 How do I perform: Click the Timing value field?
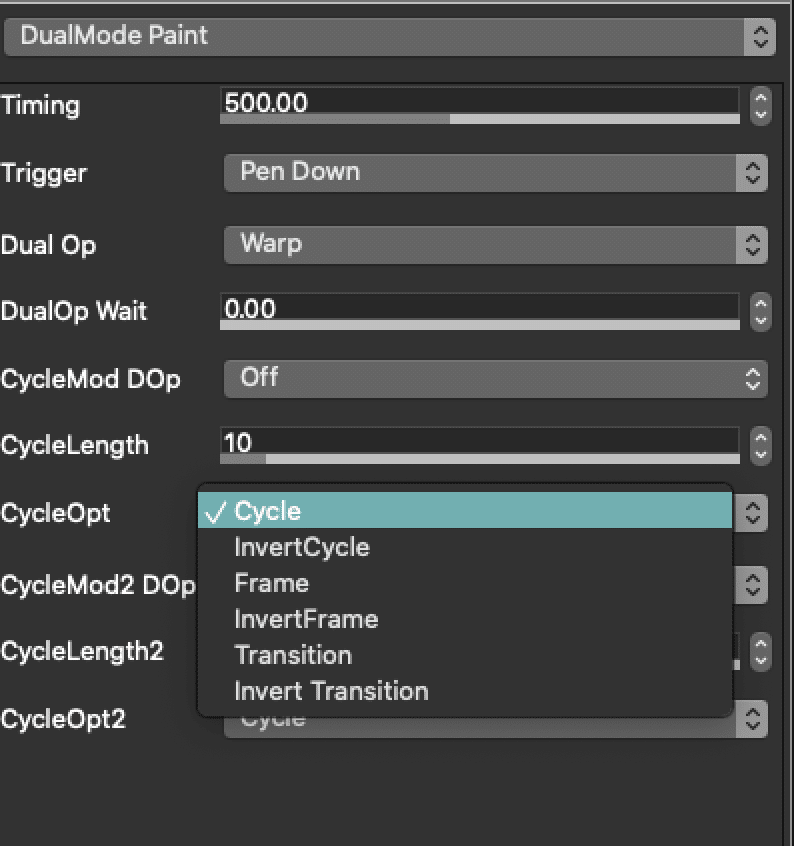pyautogui.click(x=480, y=101)
